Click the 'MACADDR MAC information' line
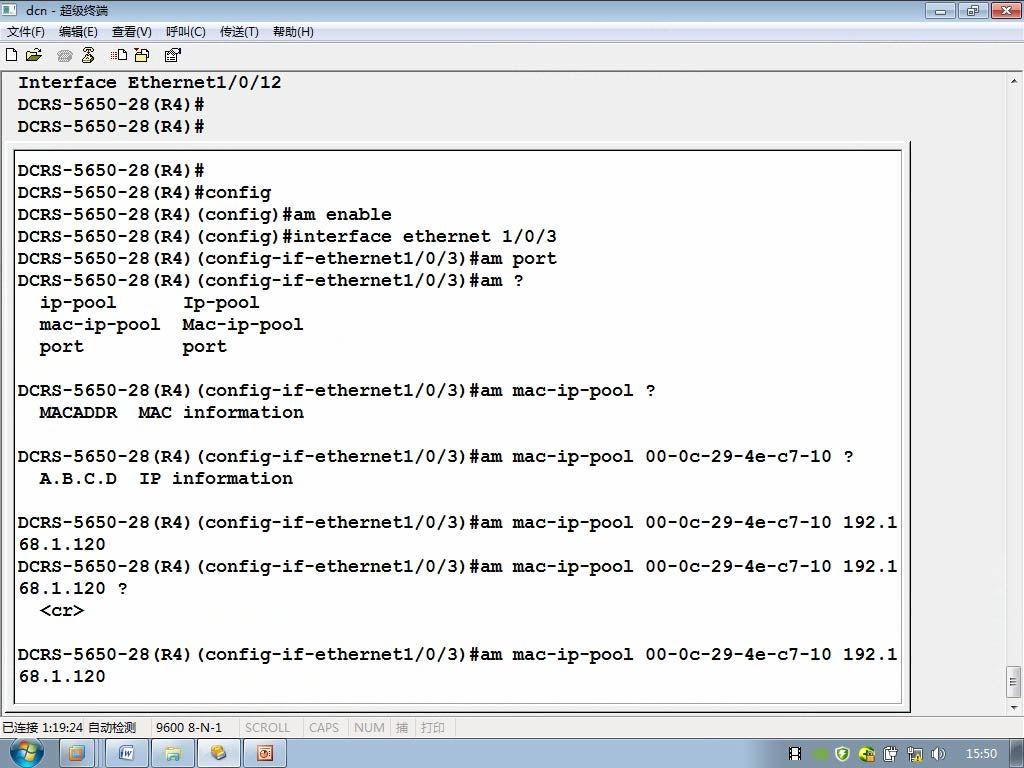1024x768 pixels. pos(171,412)
